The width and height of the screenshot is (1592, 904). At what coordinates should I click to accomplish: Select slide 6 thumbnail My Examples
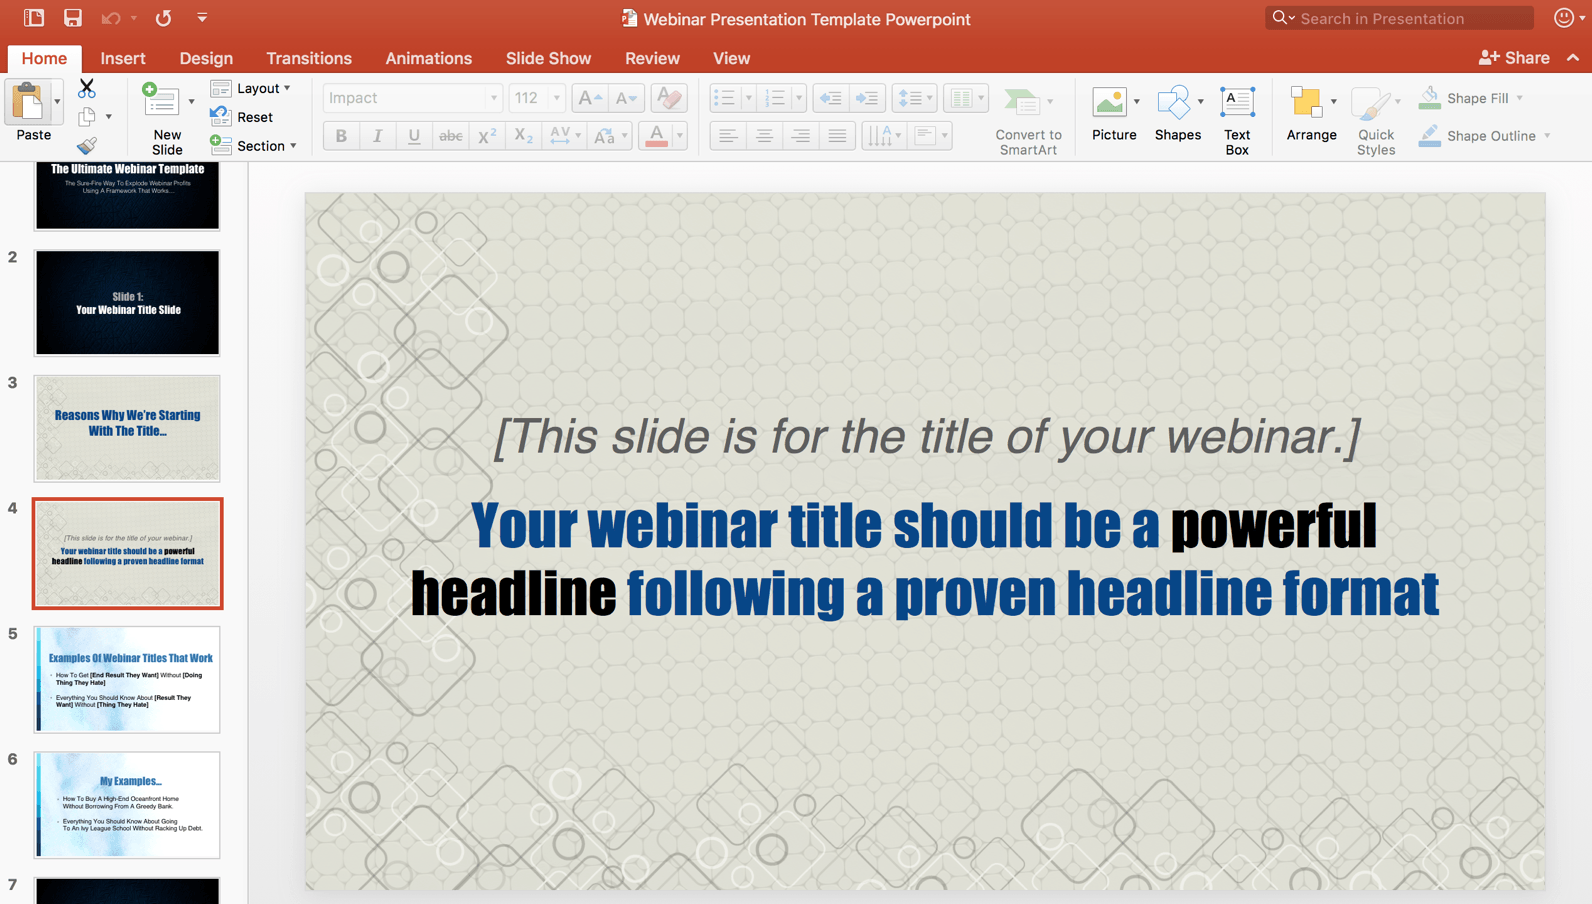pos(127,805)
